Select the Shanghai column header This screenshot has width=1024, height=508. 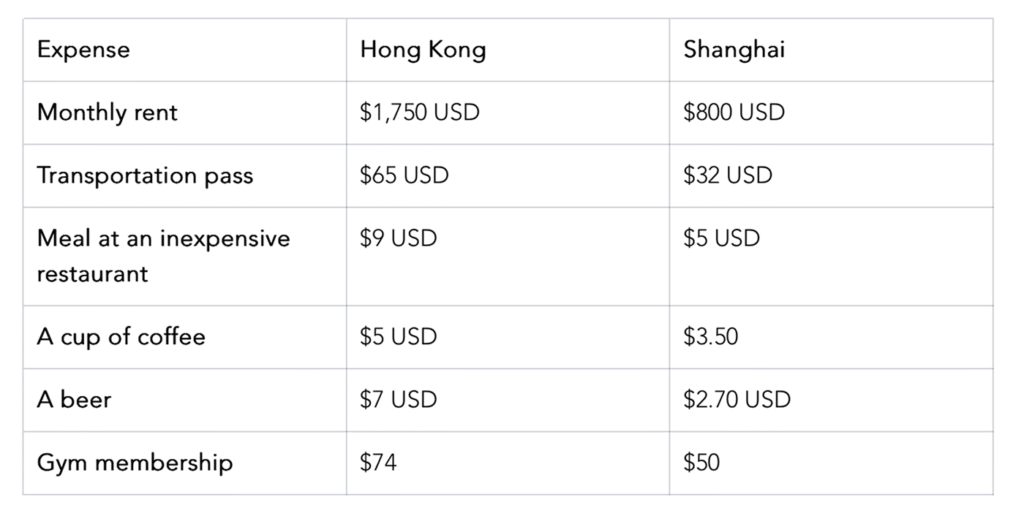734,50
